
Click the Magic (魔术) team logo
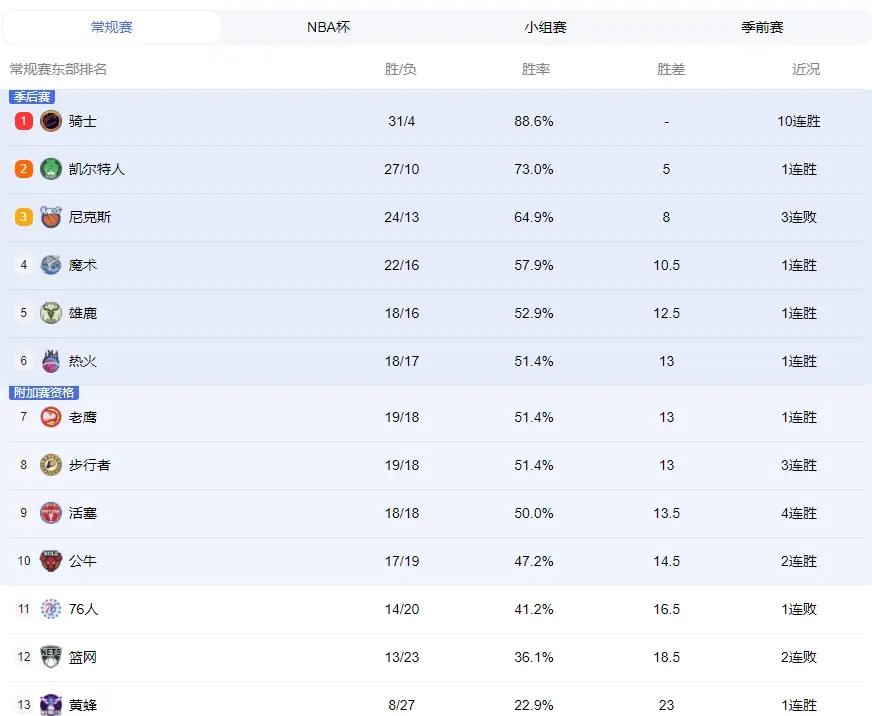[x=51, y=265]
